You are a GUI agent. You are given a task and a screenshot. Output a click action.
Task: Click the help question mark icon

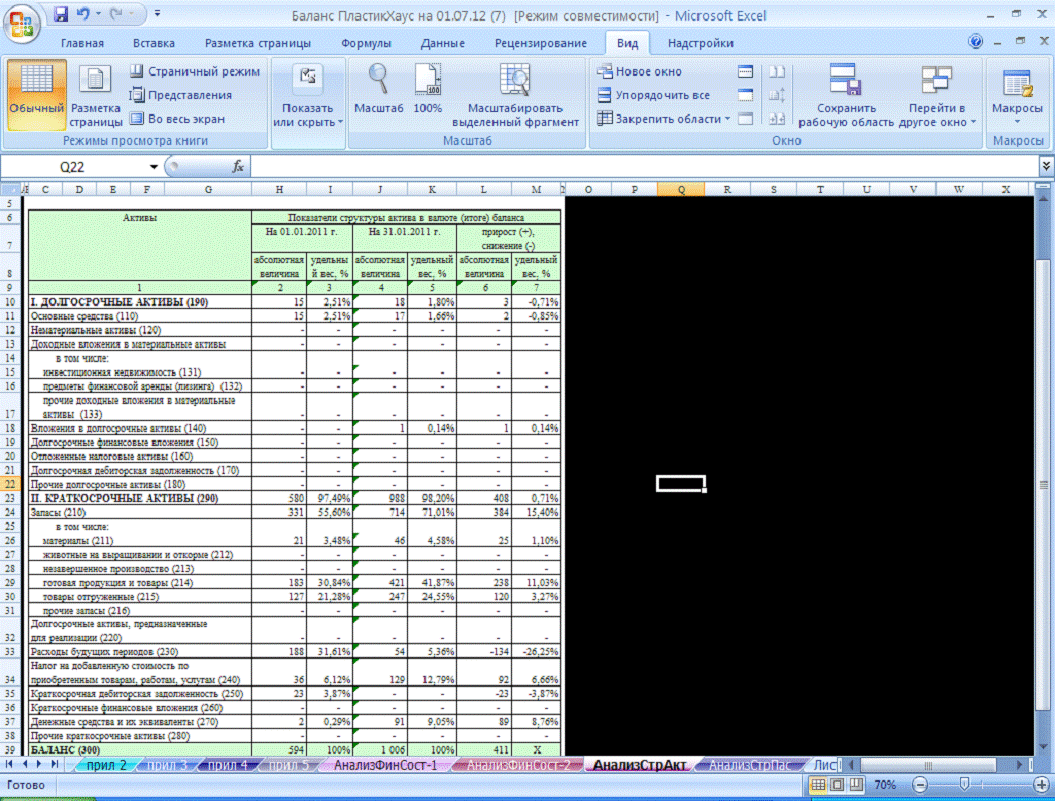pos(976,43)
